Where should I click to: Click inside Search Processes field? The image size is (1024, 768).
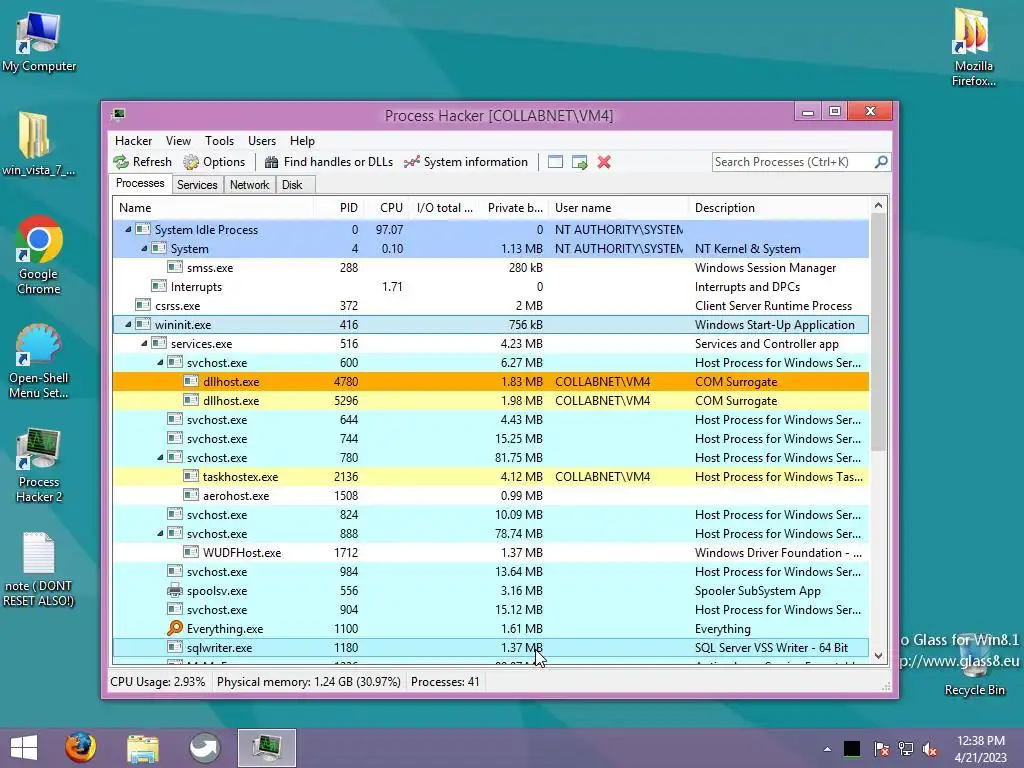[x=792, y=162]
